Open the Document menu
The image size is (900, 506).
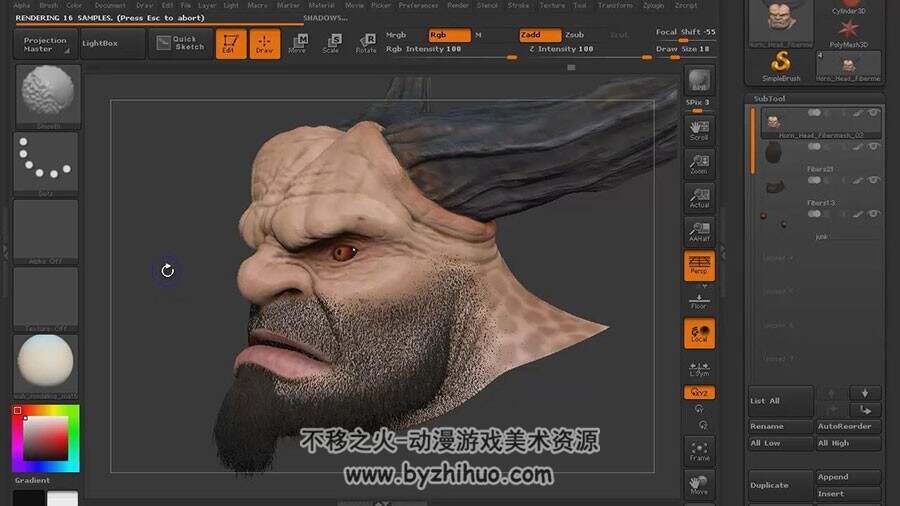(x=110, y=5)
